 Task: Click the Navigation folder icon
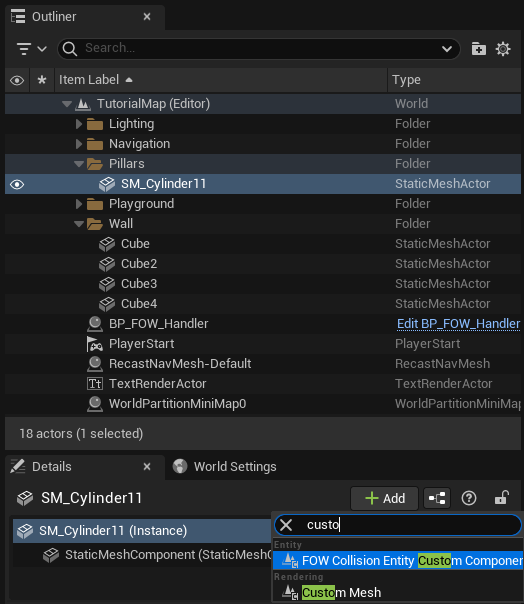click(x=95, y=144)
